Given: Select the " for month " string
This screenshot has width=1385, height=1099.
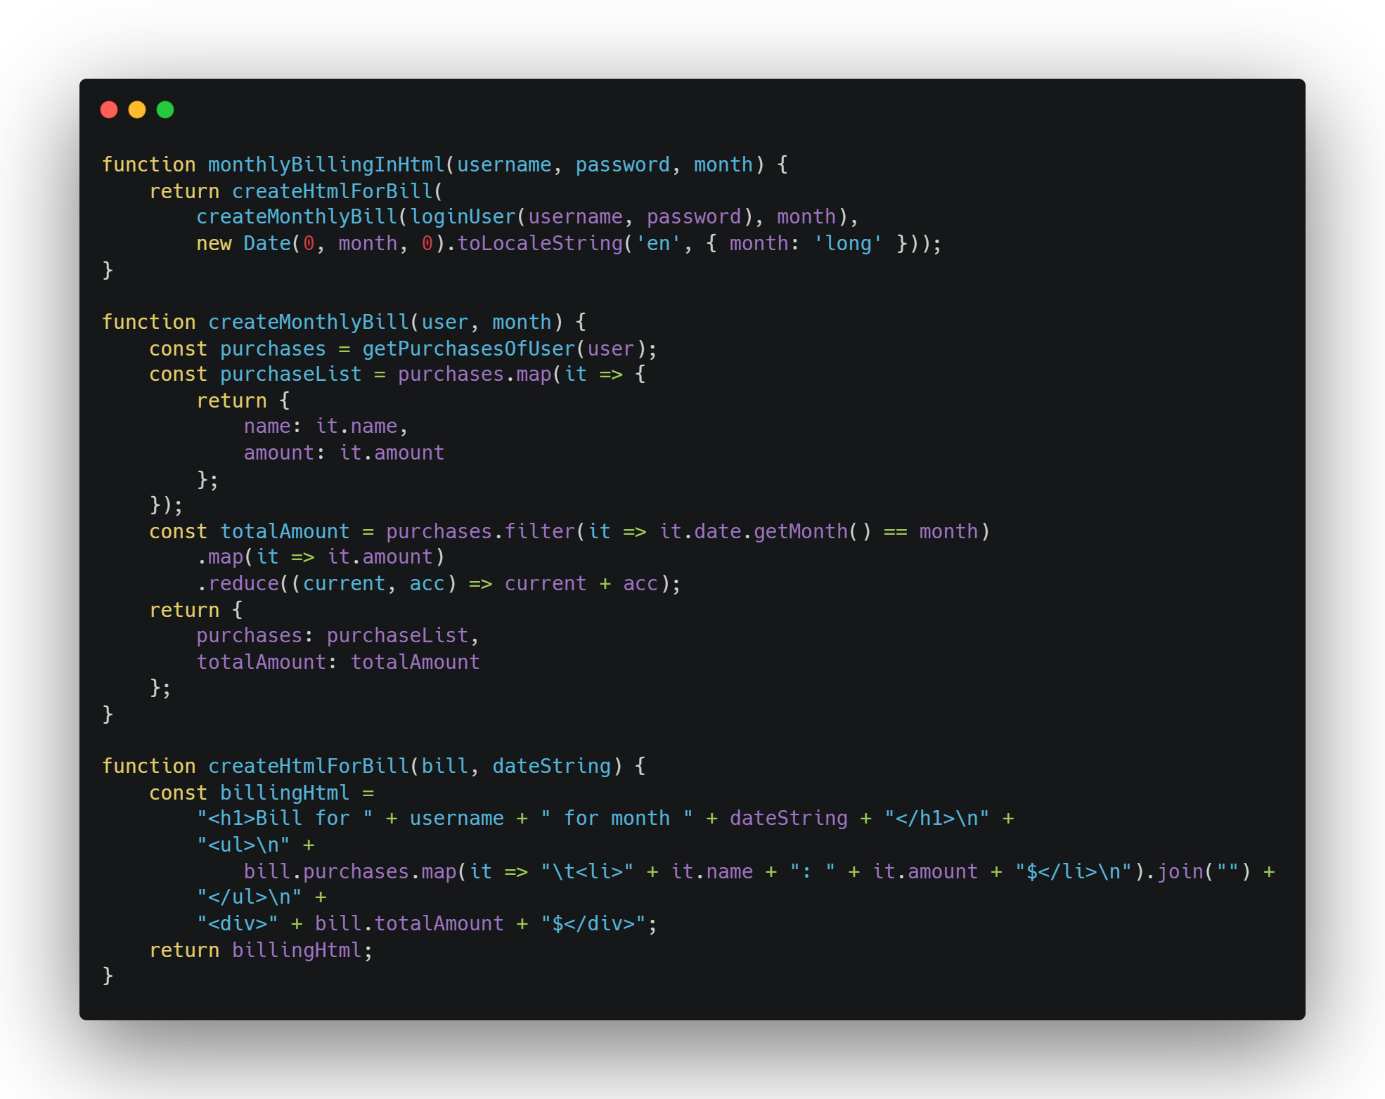Looking at the screenshot, I should point(617,818).
